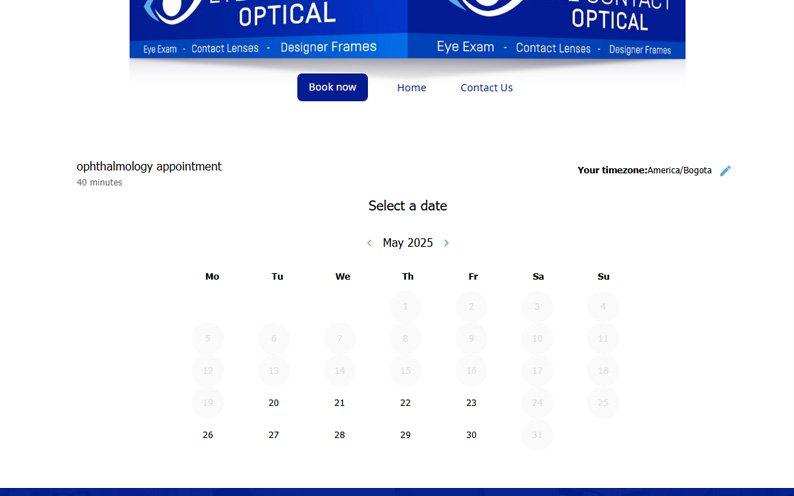Choose May 28 on the calendar
This screenshot has width=794, height=496.
340,435
